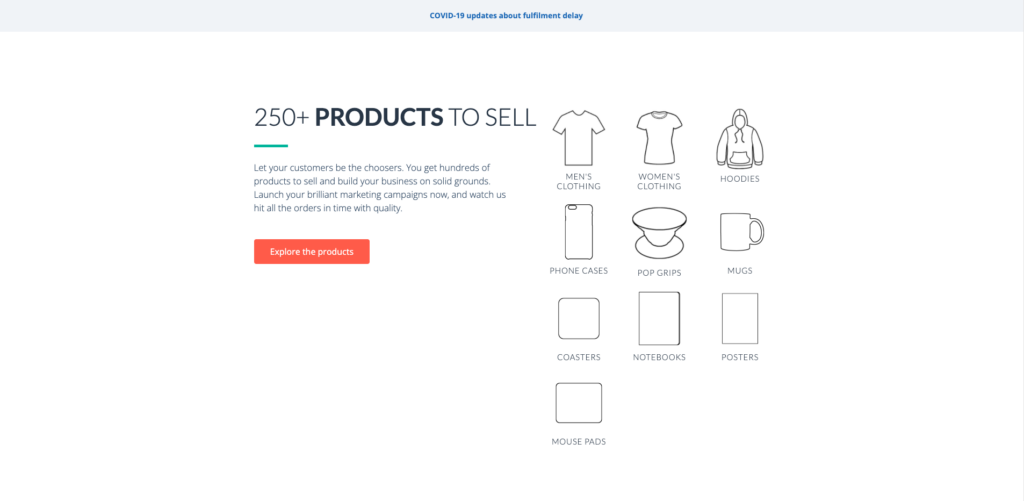Screen dimensions: 1024x501
Task: Click the 250+ PRODUCTS TO SELL heading
Action: (395, 118)
